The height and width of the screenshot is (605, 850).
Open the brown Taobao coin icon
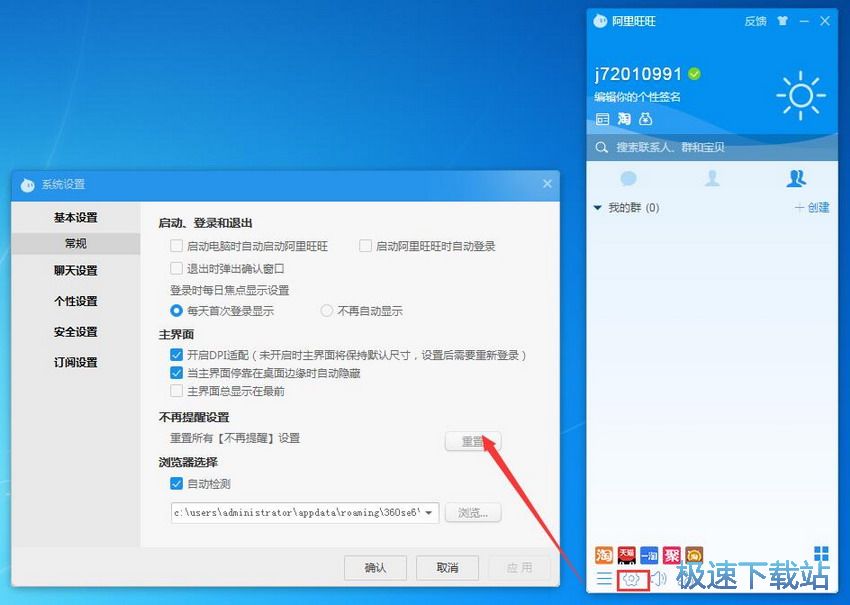[x=694, y=555]
